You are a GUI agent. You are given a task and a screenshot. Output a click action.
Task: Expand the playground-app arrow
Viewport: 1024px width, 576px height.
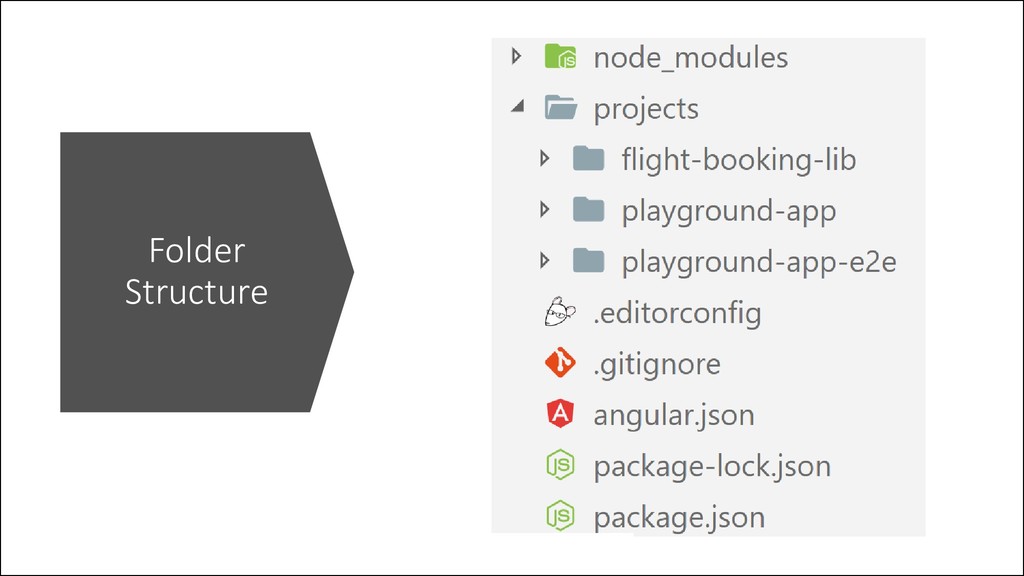click(545, 209)
